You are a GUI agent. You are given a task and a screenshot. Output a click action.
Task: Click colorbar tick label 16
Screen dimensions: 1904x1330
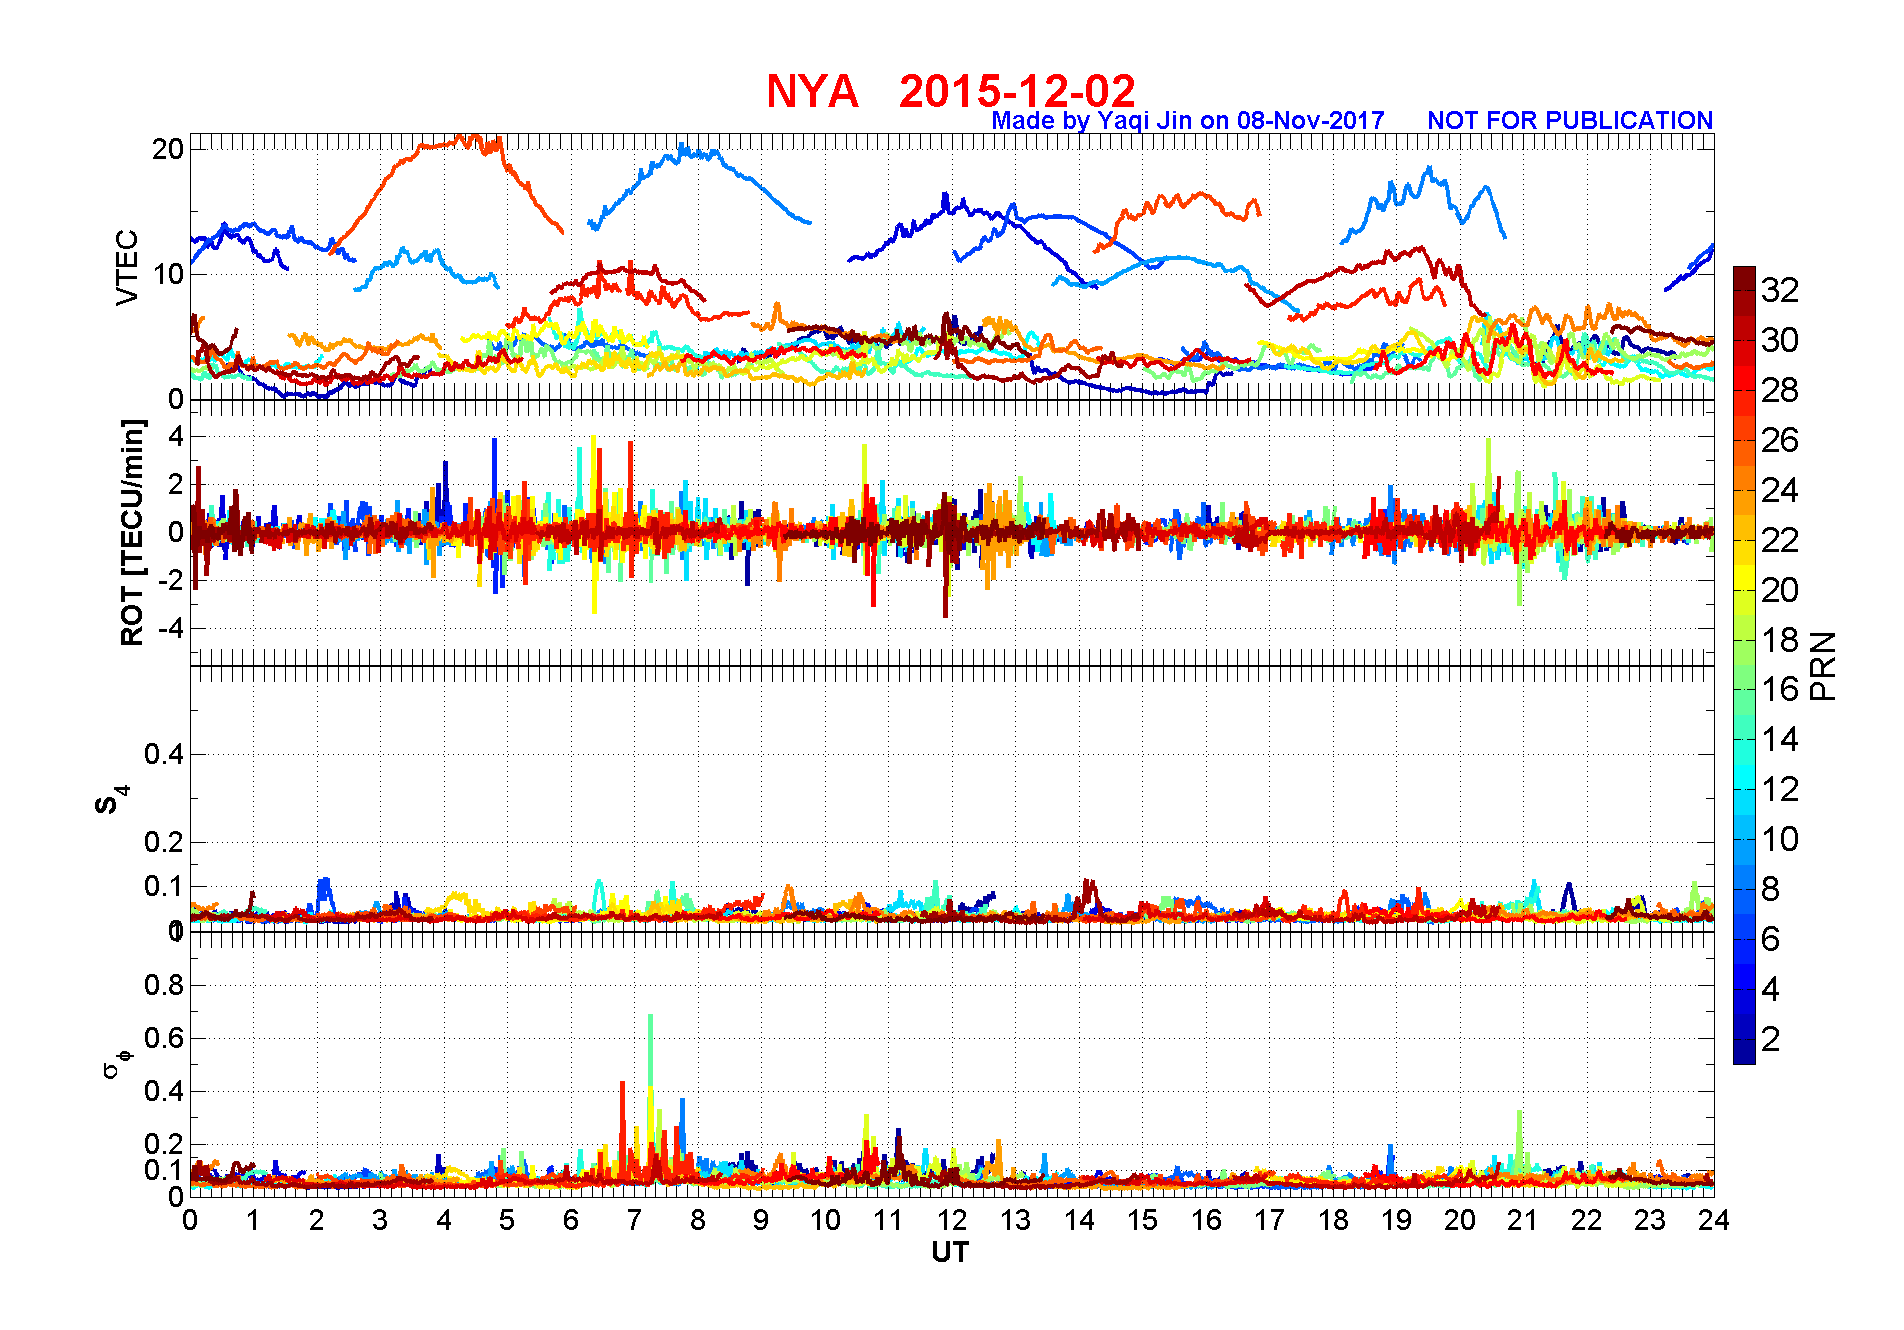(x=1780, y=689)
